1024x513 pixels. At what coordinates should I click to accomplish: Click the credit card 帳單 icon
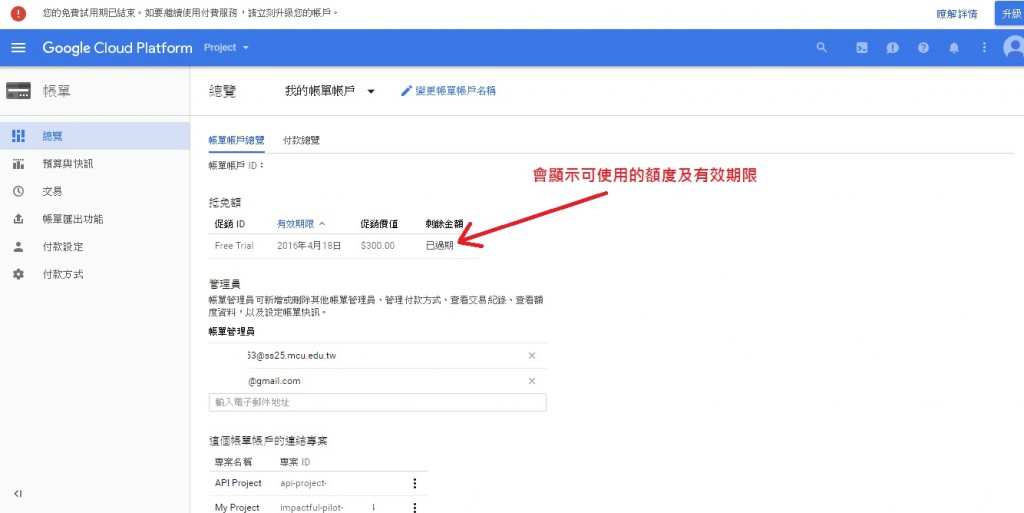click(18, 91)
